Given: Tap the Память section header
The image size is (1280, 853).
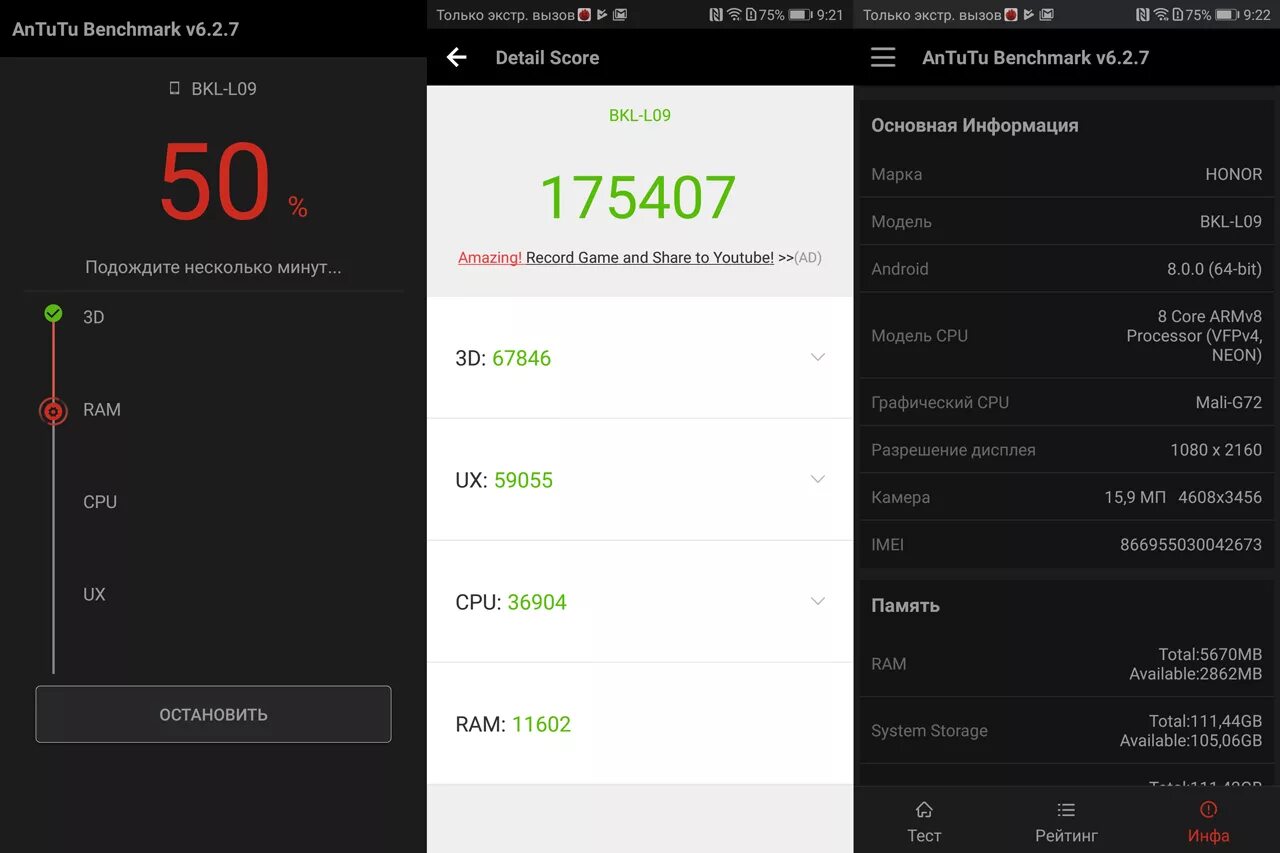Looking at the screenshot, I should click(905, 605).
